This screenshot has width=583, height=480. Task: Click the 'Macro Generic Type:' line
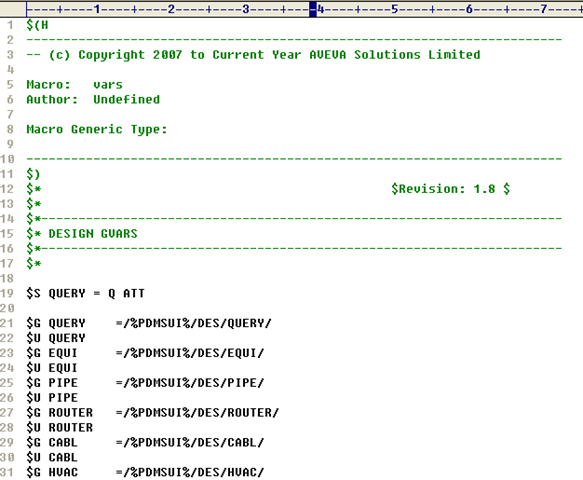[97, 130]
